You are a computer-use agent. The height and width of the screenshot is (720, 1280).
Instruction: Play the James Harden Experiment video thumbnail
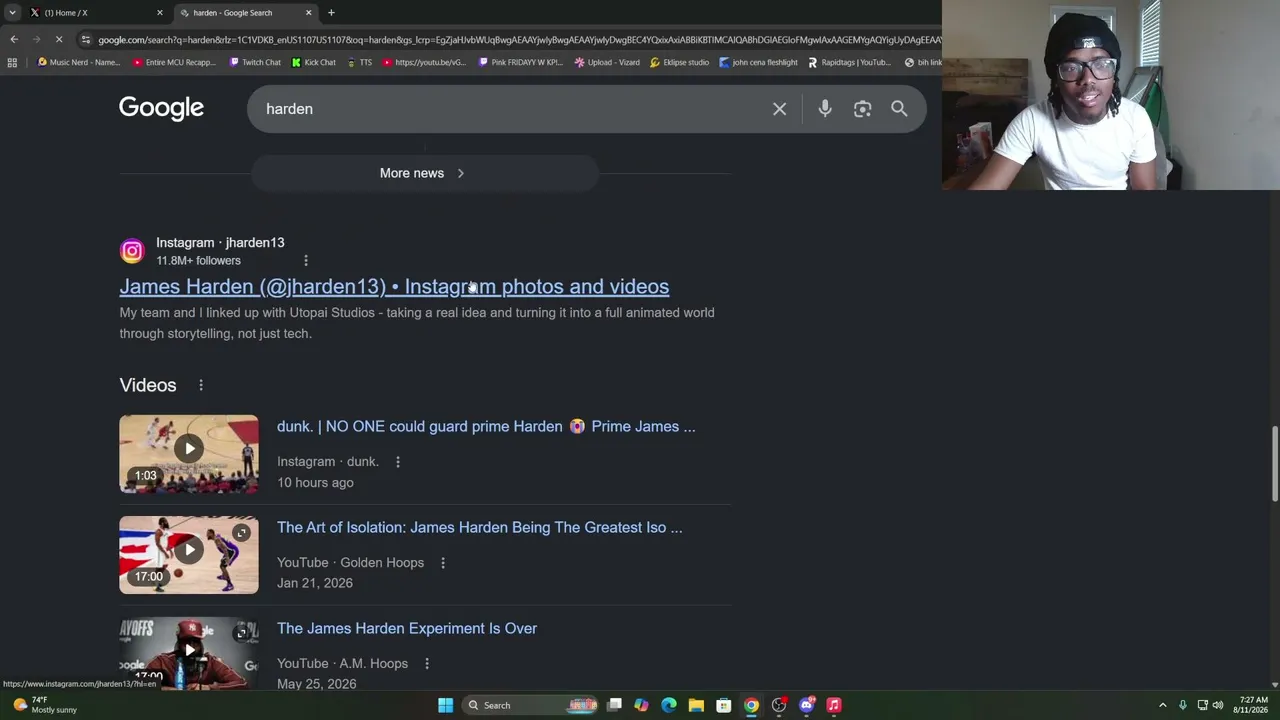tap(189, 652)
